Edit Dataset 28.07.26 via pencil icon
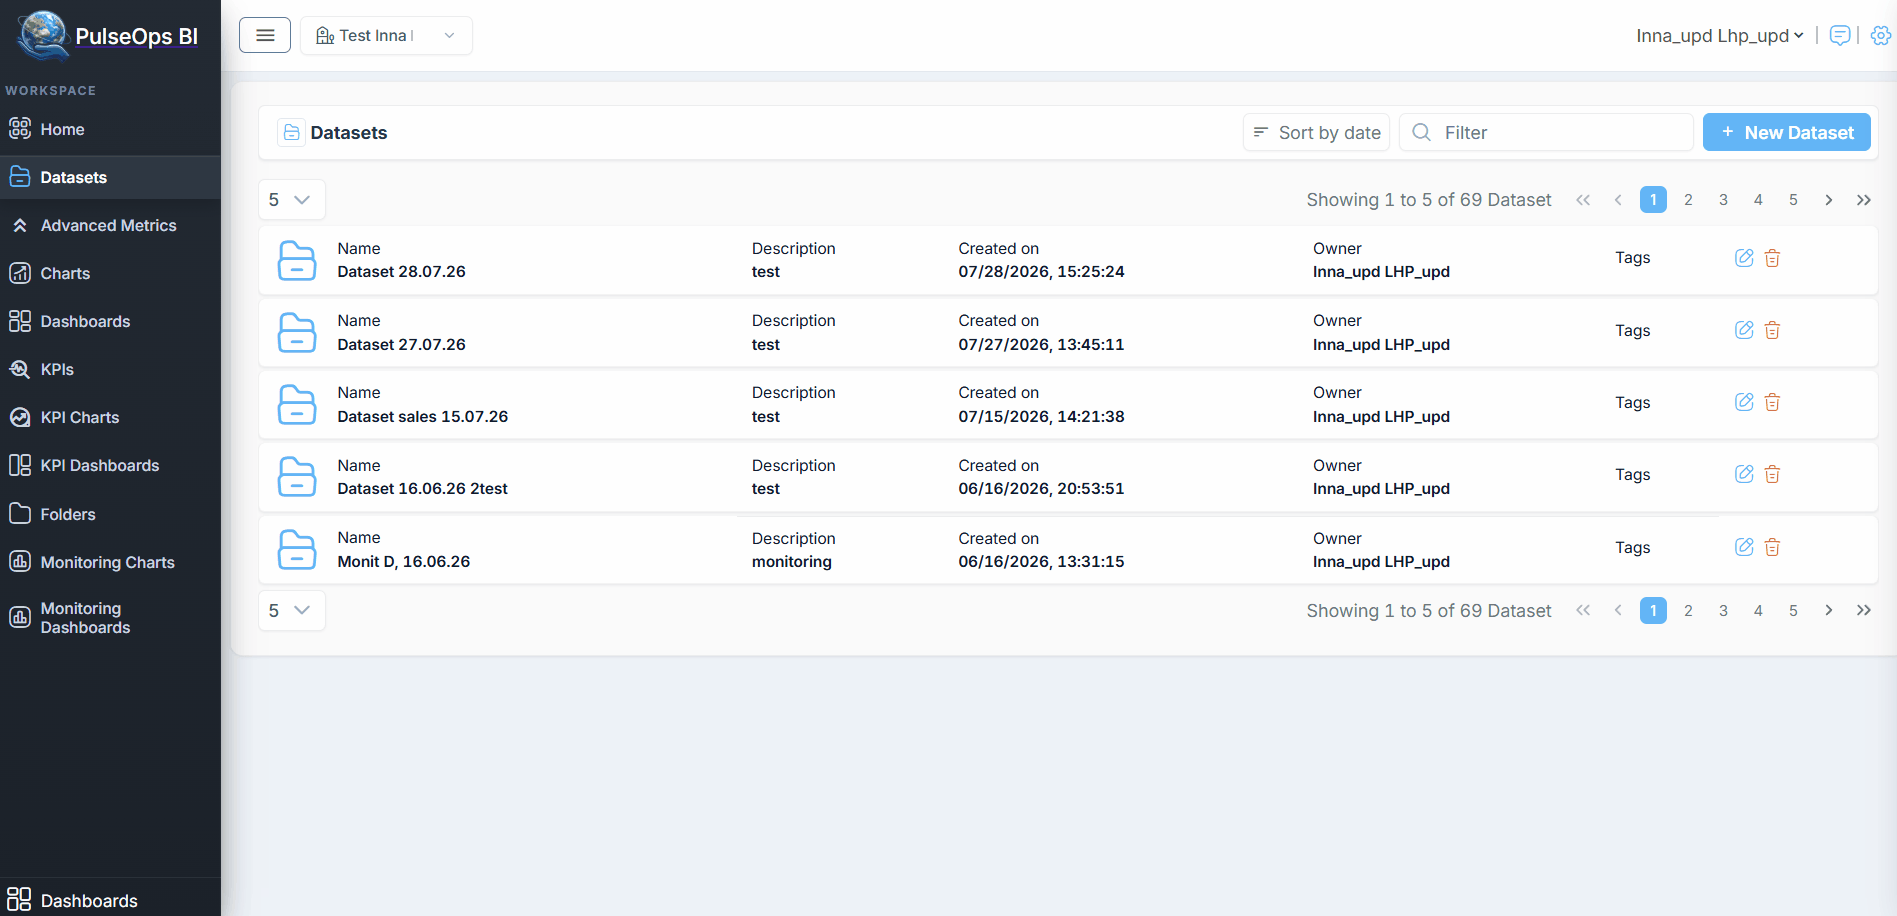The height and width of the screenshot is (916, 1897). 1744,258
